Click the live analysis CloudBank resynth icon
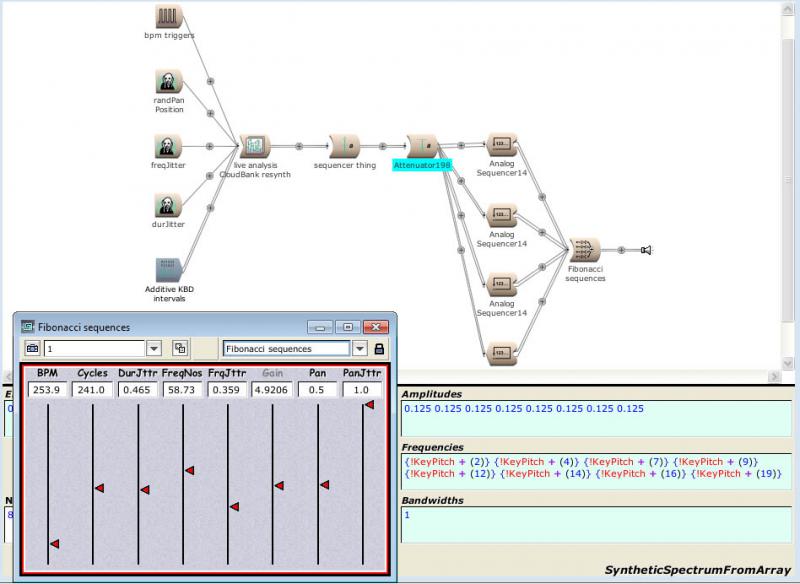This screenshot has width=800, height=584. (255, 146)
